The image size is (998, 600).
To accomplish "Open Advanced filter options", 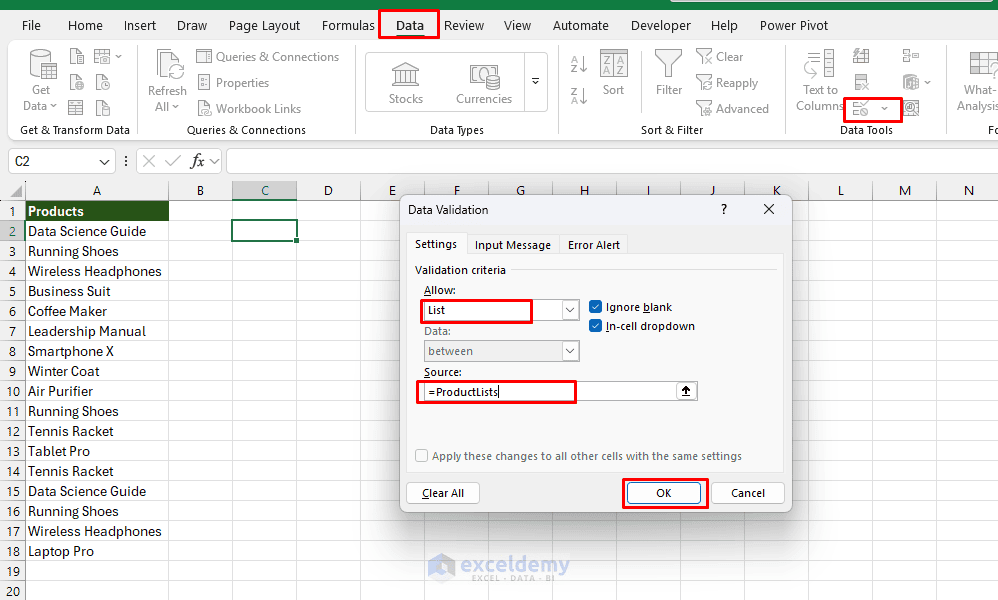I will pos(732,109).
